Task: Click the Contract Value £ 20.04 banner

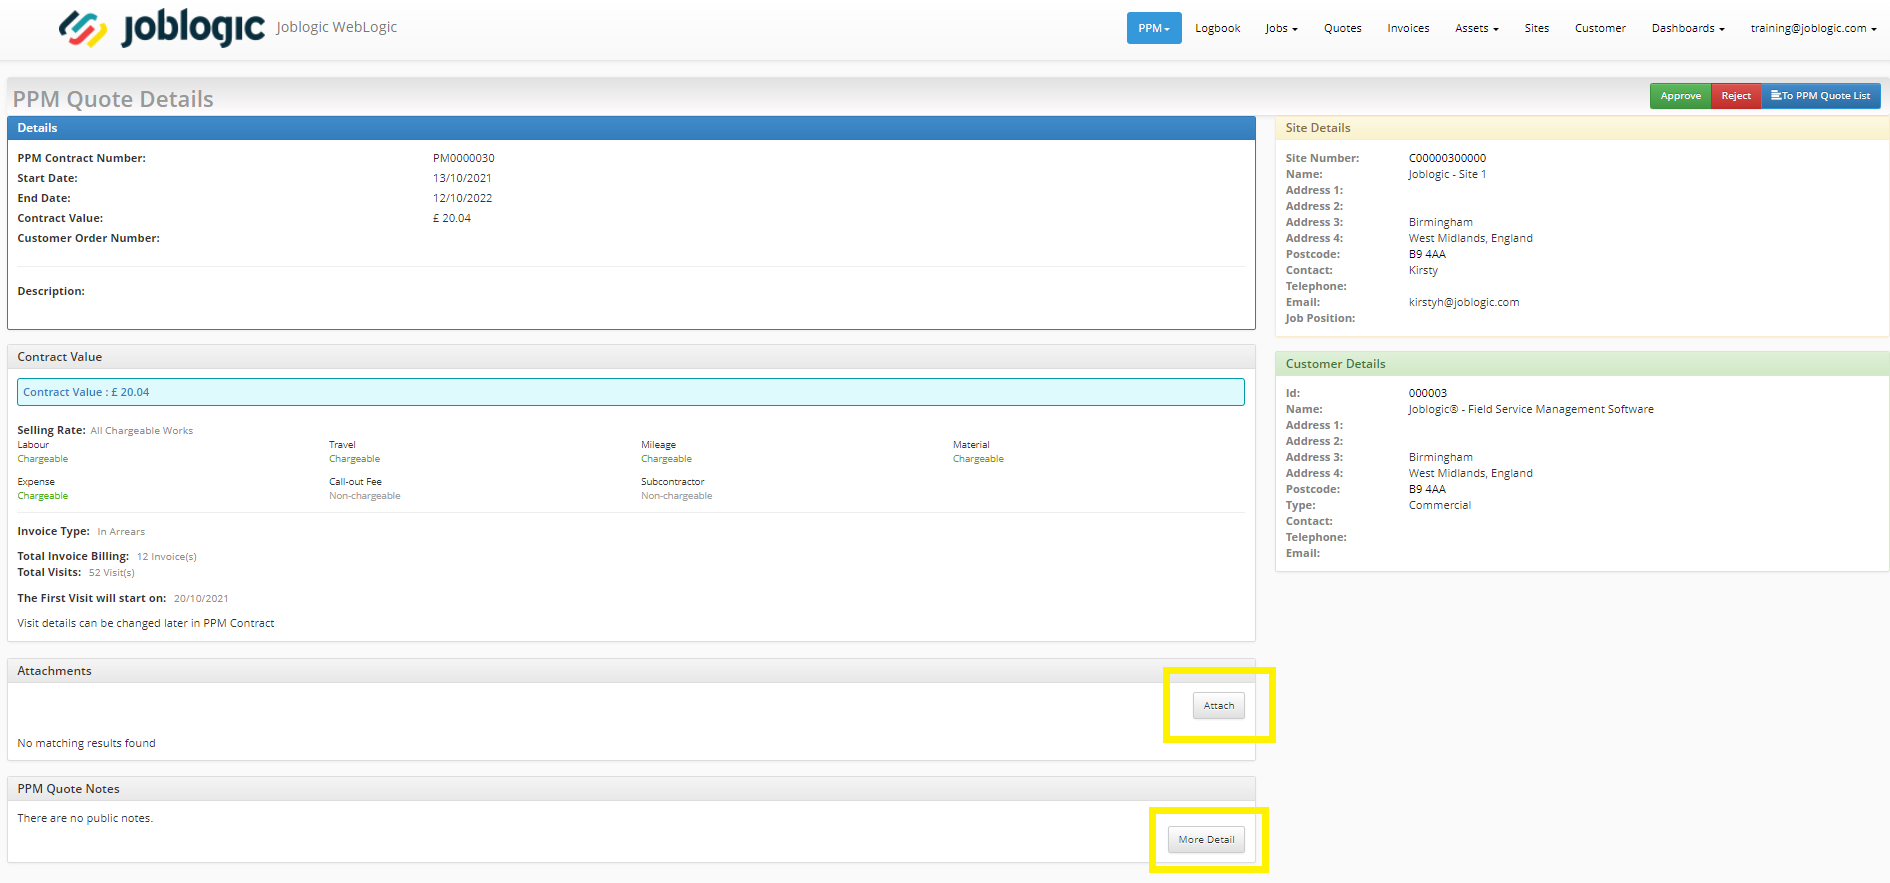Action: pyautogui.click(x=631, y=392)
